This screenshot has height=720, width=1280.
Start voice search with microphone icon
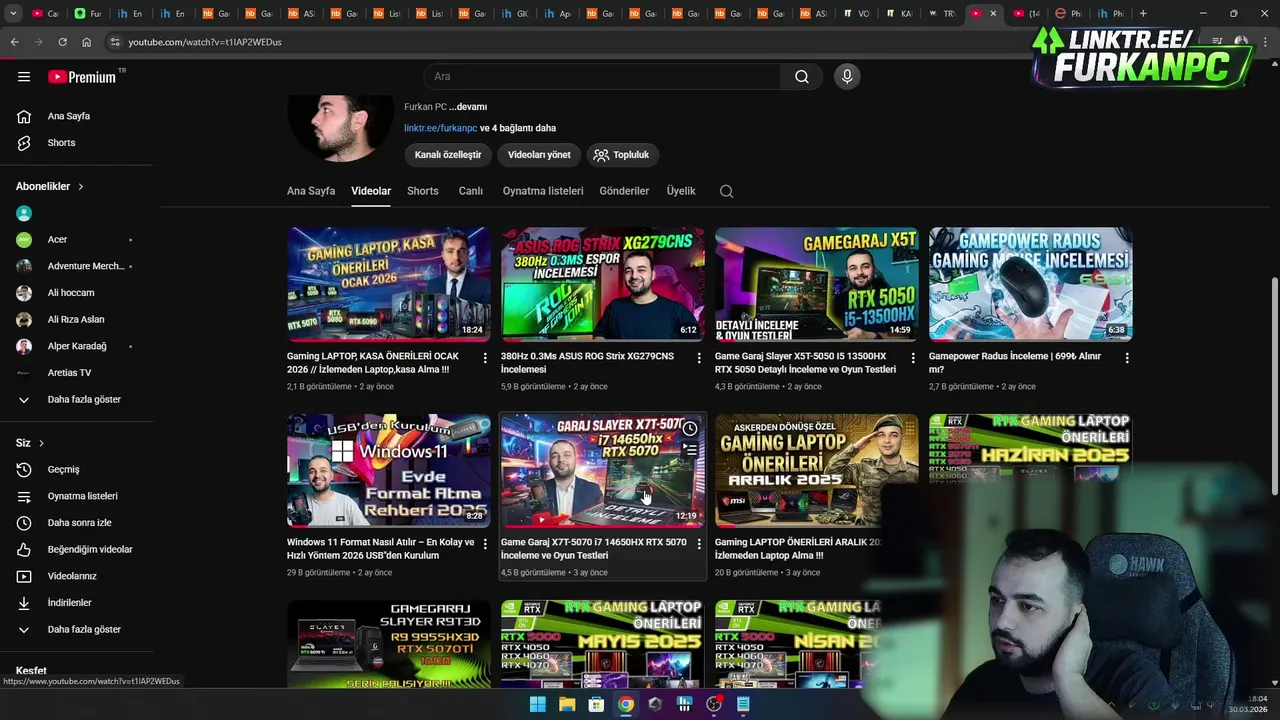[x=847, y=77]
